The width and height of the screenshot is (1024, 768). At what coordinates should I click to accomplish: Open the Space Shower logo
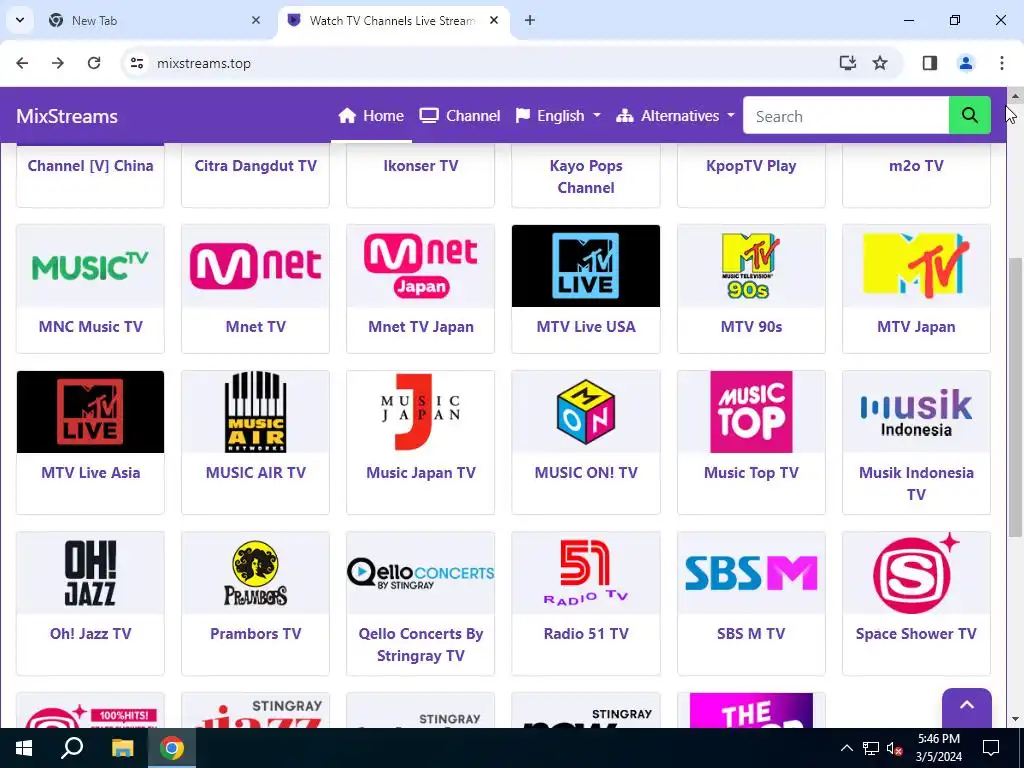click(x=916, y=573)
